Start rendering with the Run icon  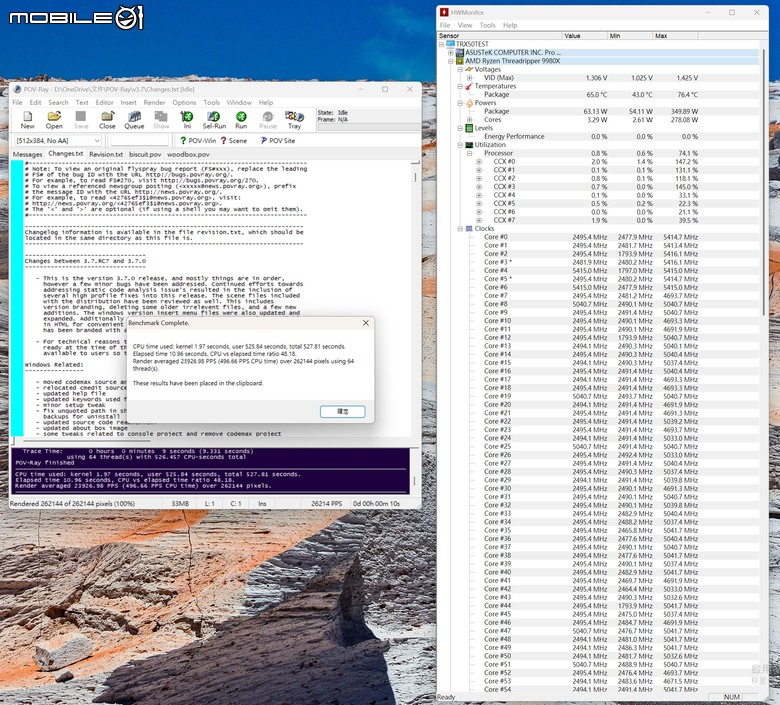241,120
